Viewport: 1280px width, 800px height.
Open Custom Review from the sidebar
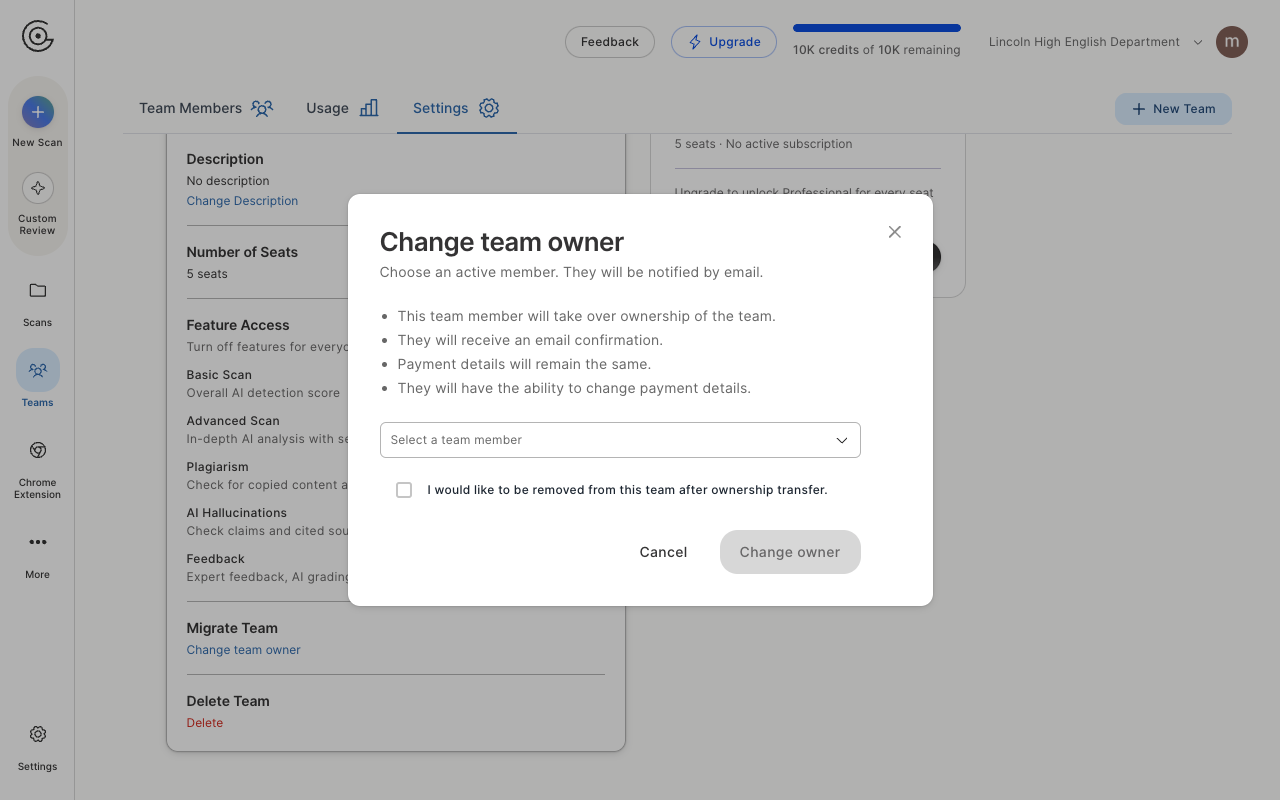pos(38,204)
